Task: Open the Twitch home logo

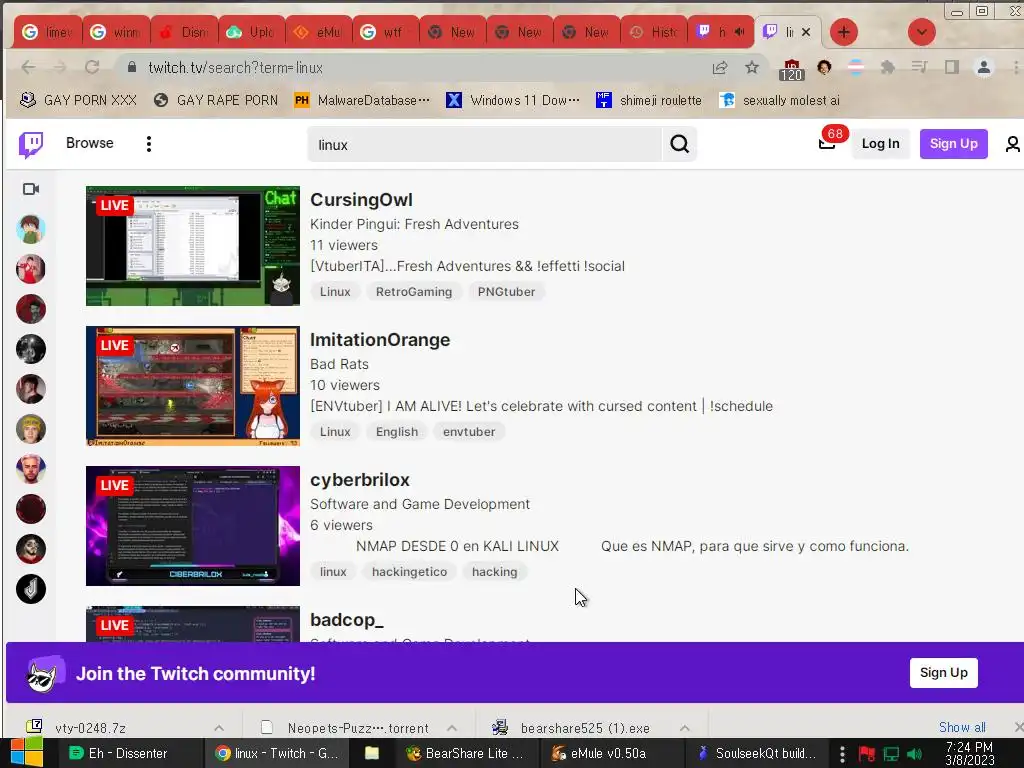Action: click(31, 144)
